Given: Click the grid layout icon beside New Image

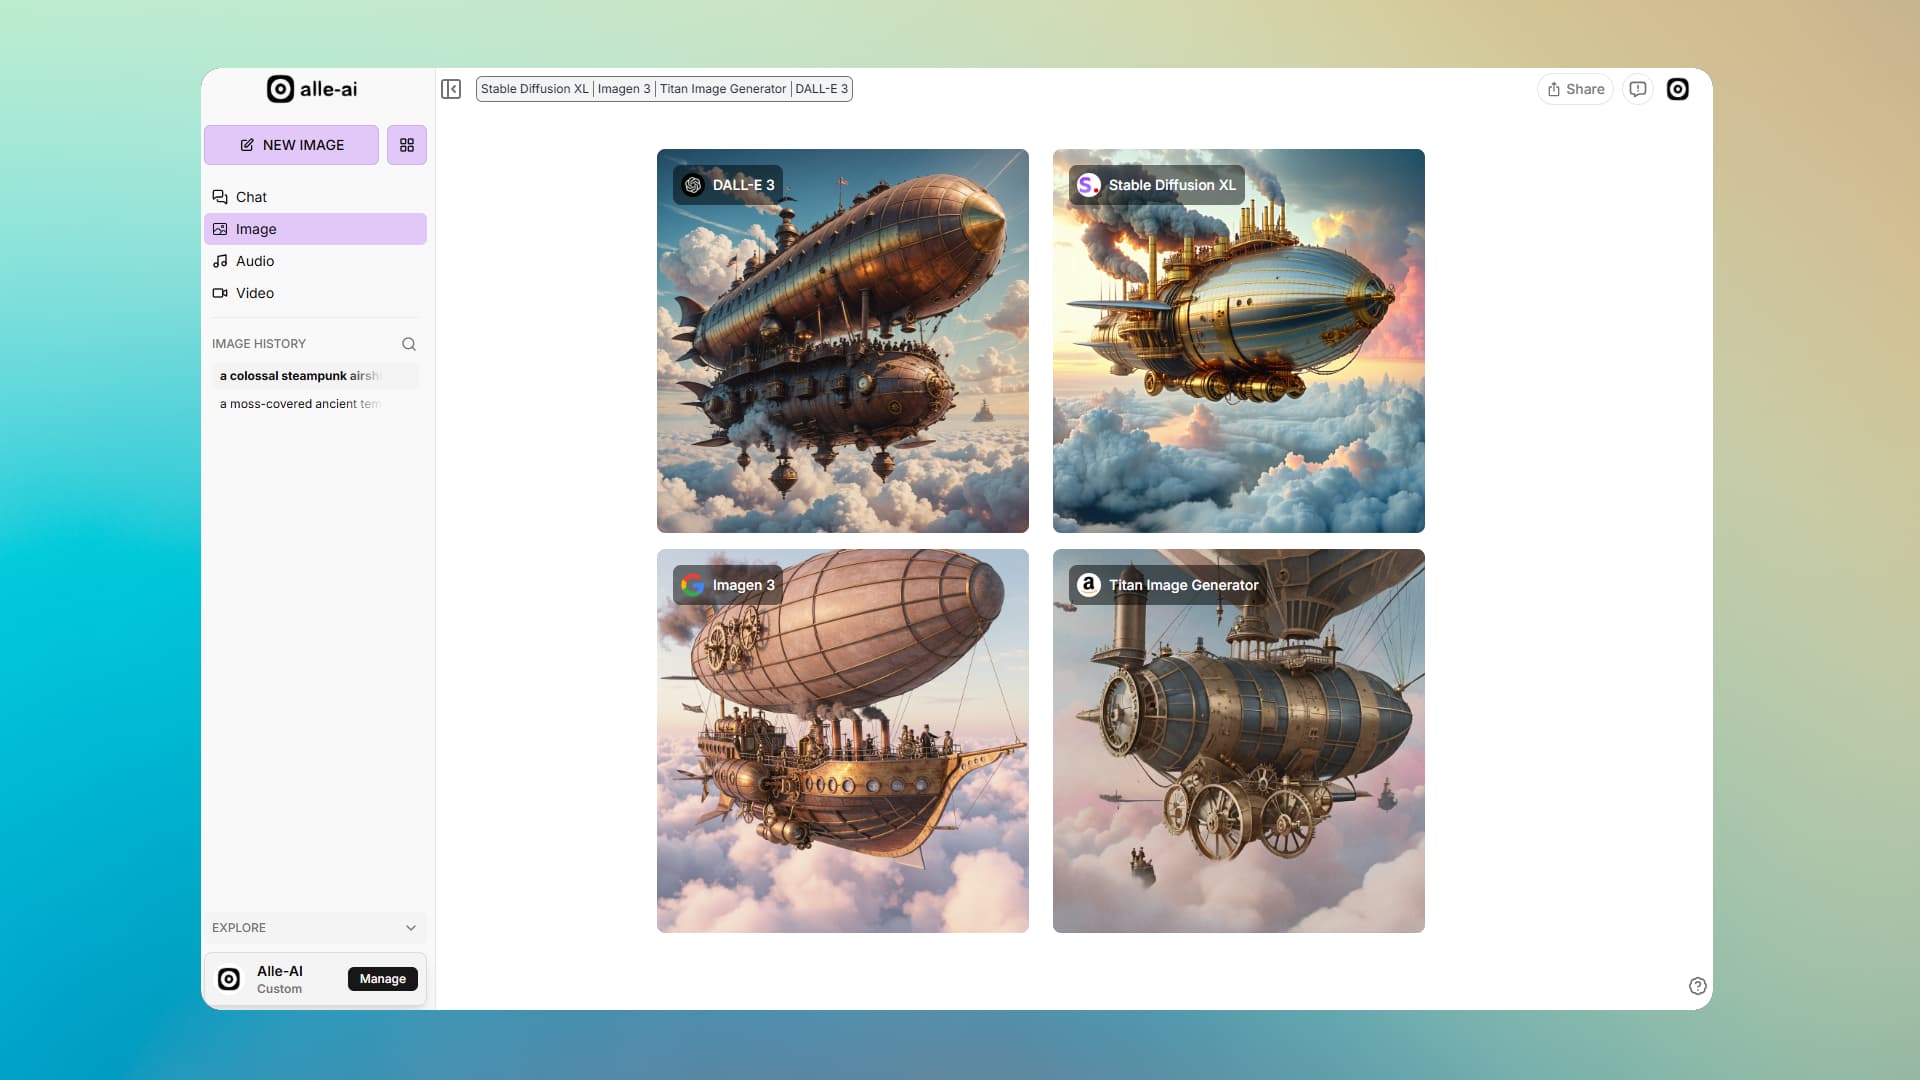Looking at the screenshot, I should (406, 145).
